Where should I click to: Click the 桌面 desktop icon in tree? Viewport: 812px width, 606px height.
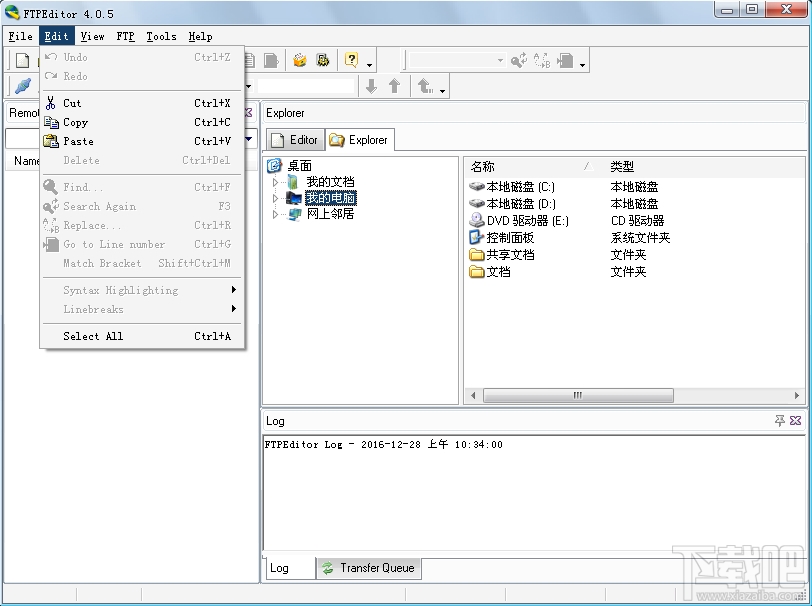pyautogui.click(x=274, y=165)
